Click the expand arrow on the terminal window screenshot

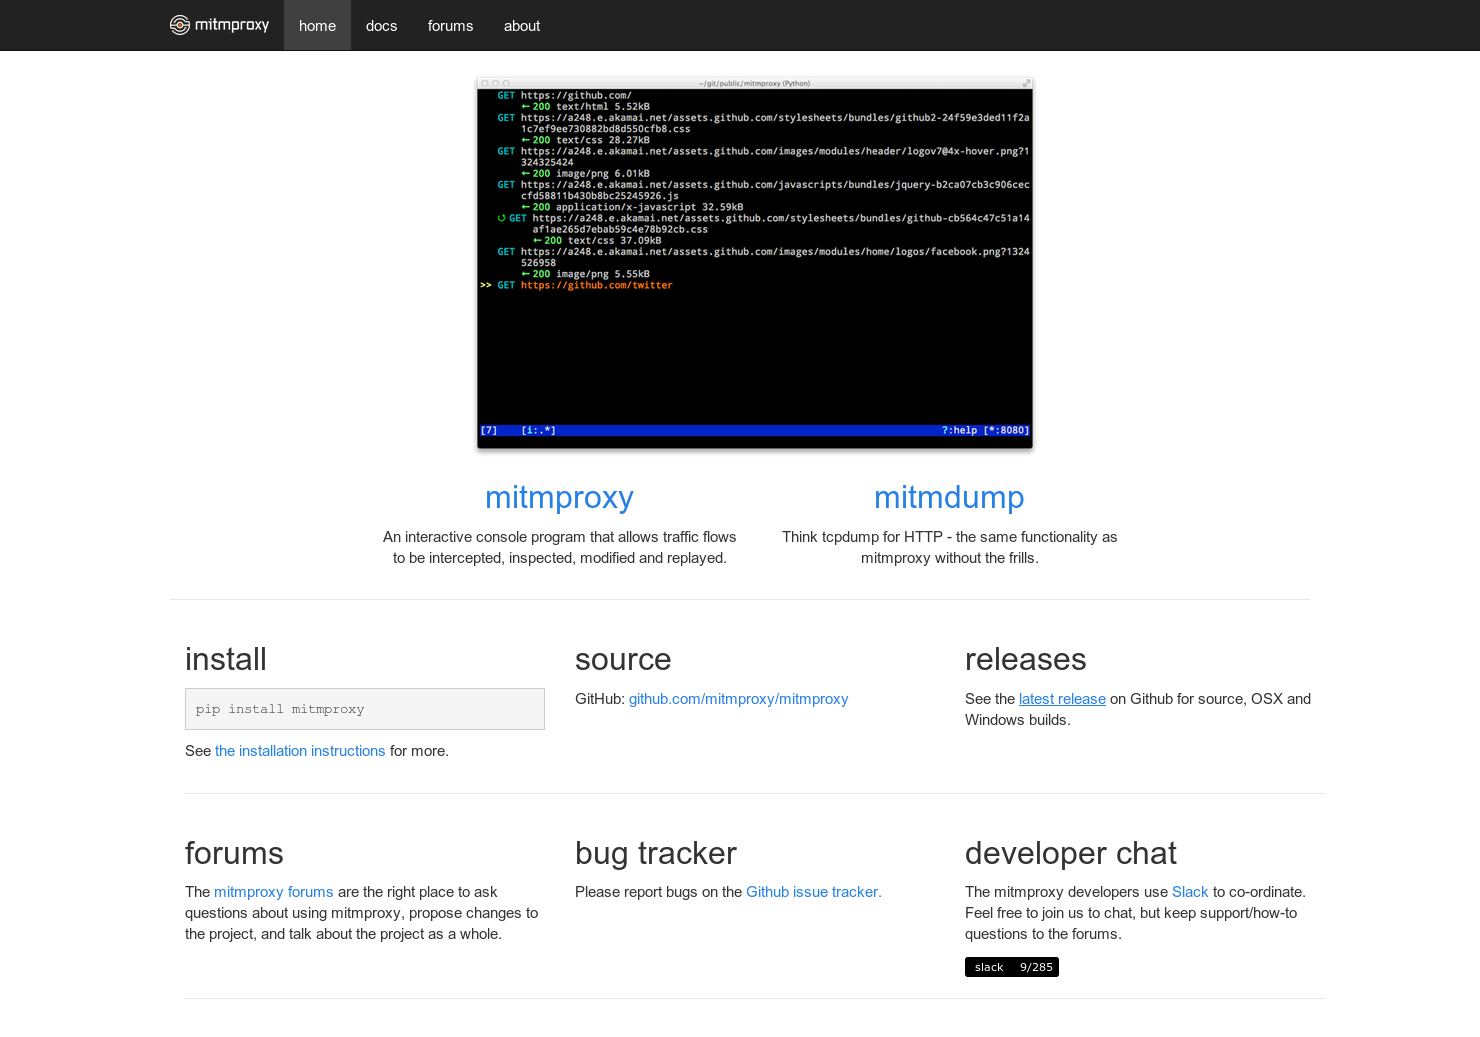(1026, 83)
